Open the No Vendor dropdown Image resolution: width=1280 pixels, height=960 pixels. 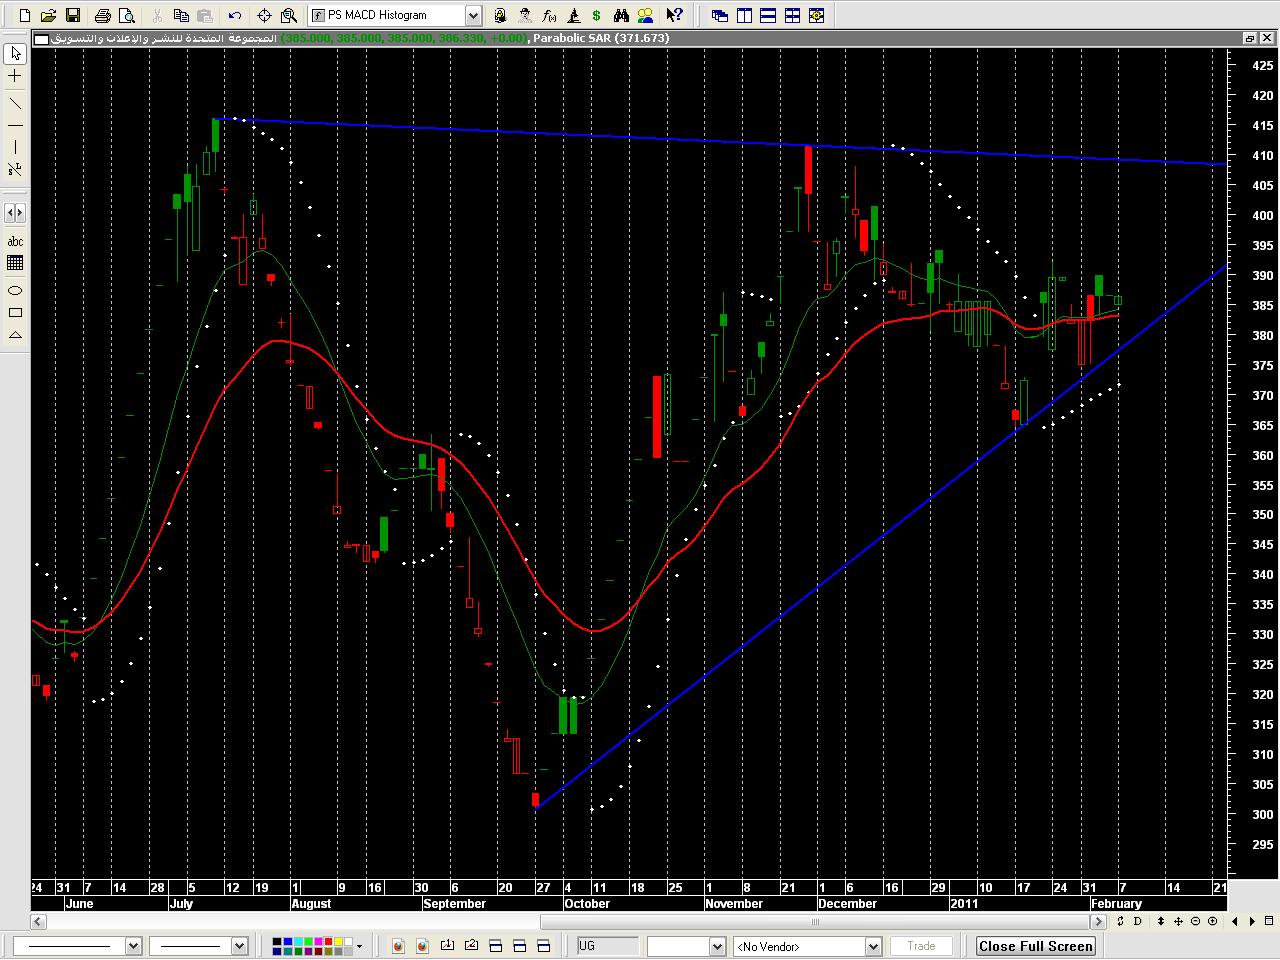point(873,946)
